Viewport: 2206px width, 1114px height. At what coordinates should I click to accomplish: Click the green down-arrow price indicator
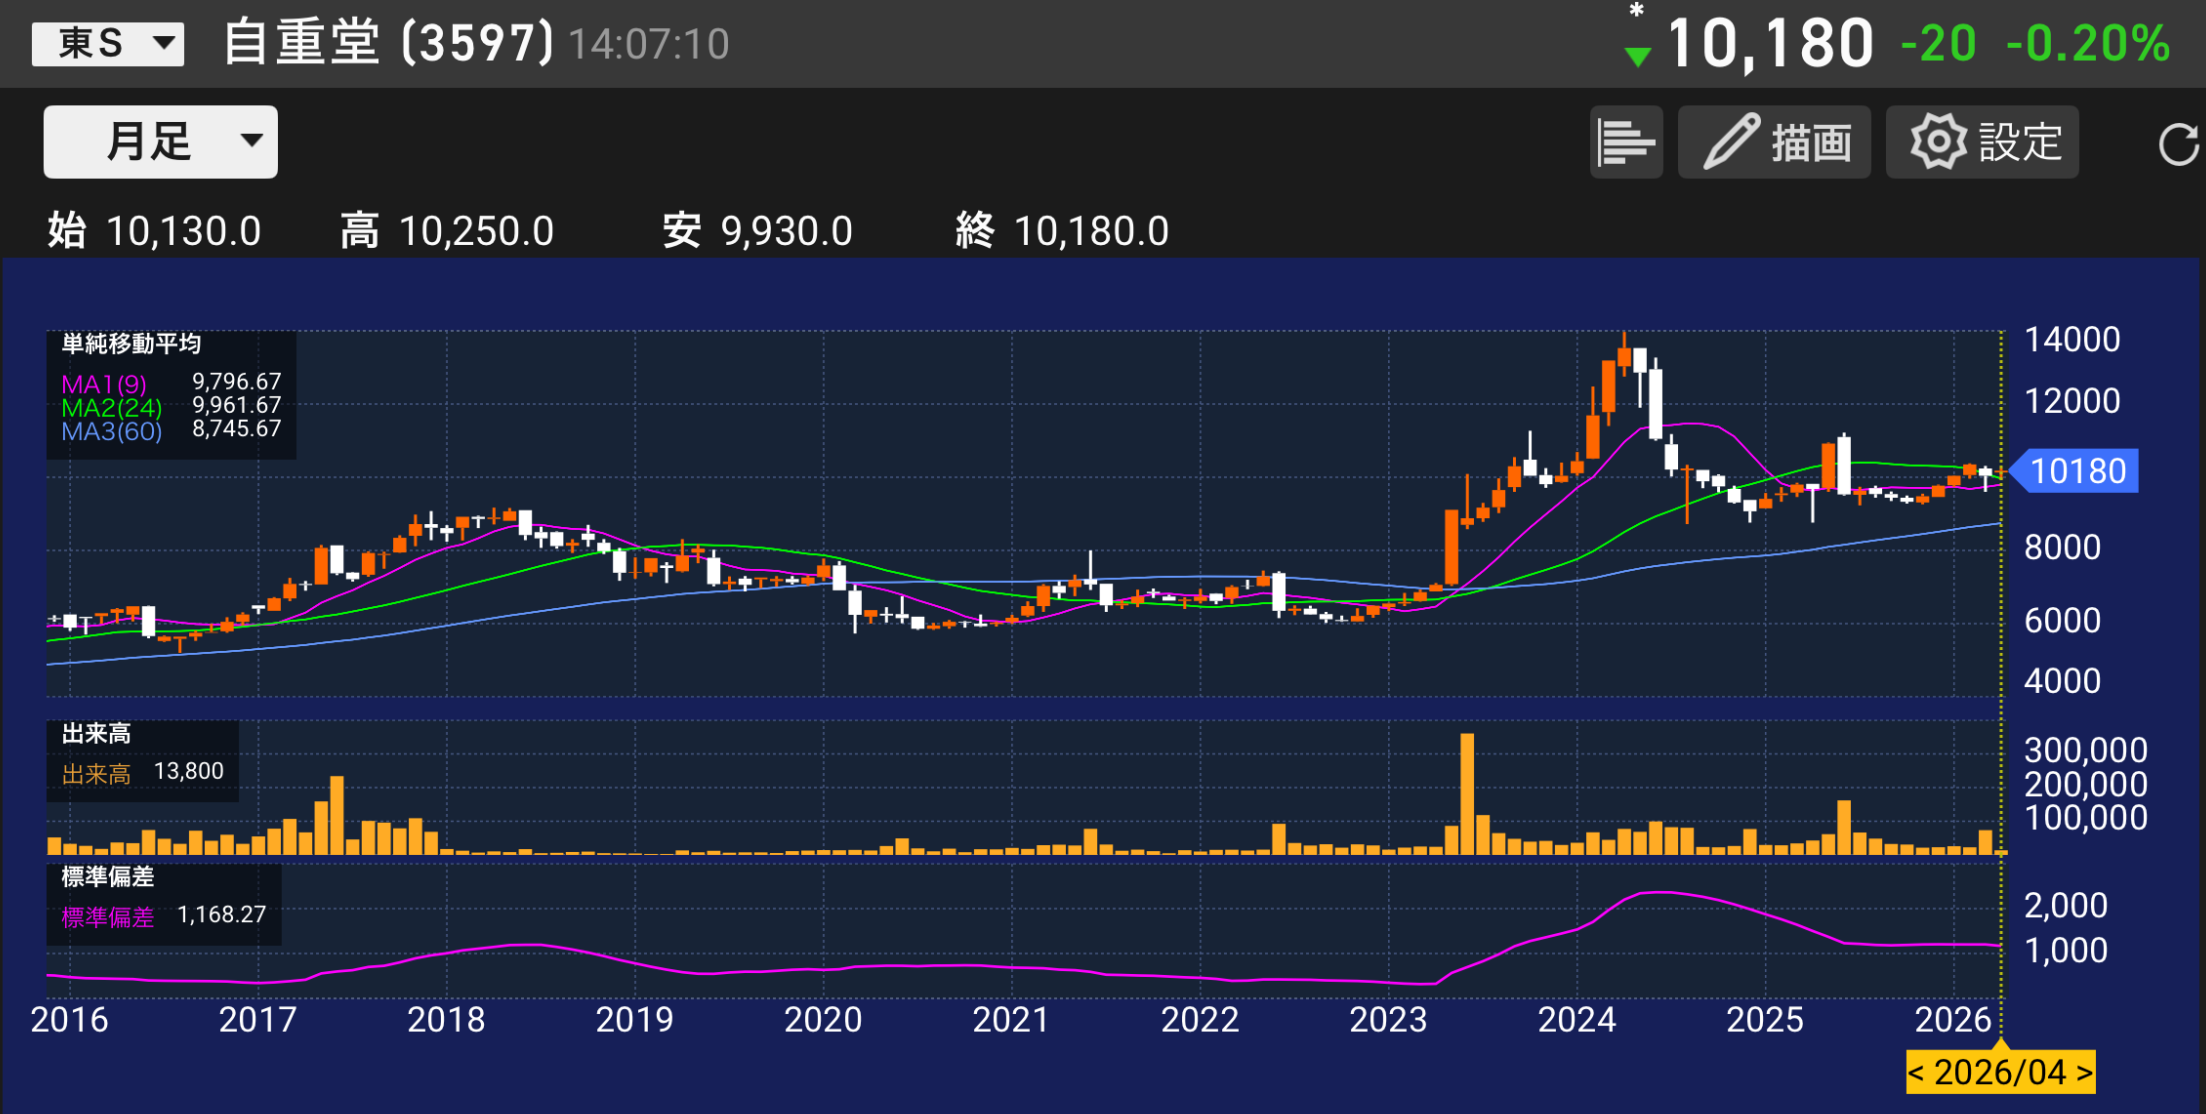point(1637,57)
